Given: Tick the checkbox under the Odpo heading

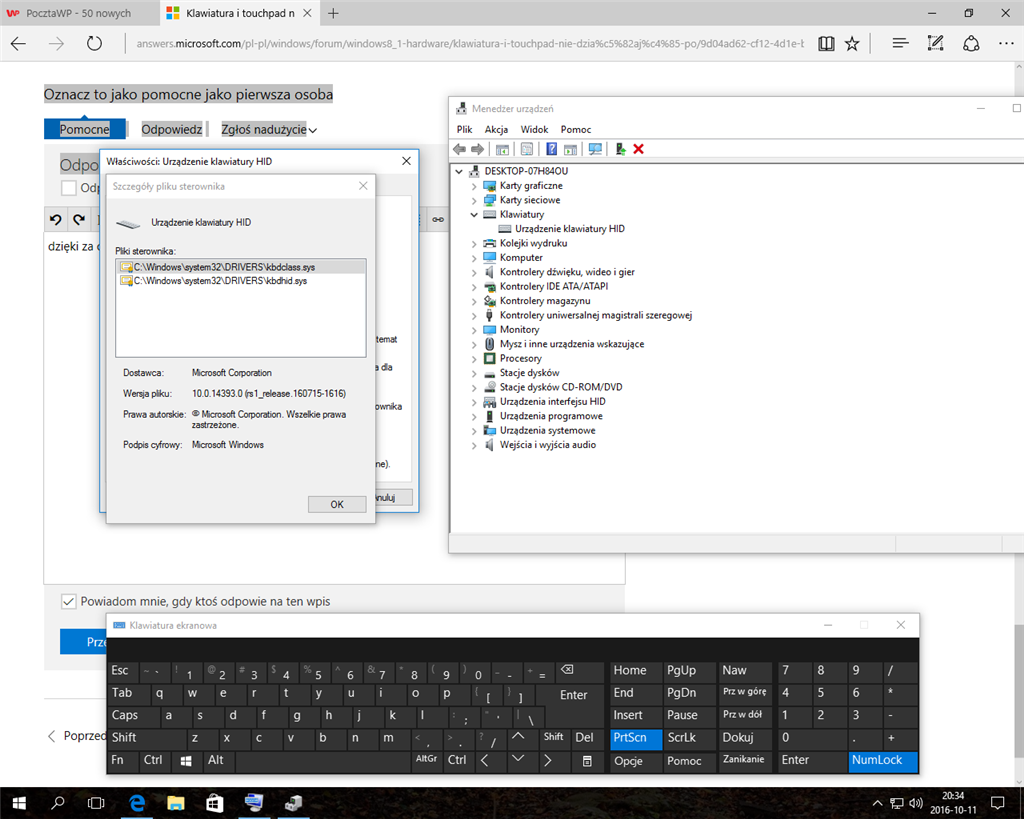Looking at the screenshot, I should pyautogui.click(x=69, y=188).
